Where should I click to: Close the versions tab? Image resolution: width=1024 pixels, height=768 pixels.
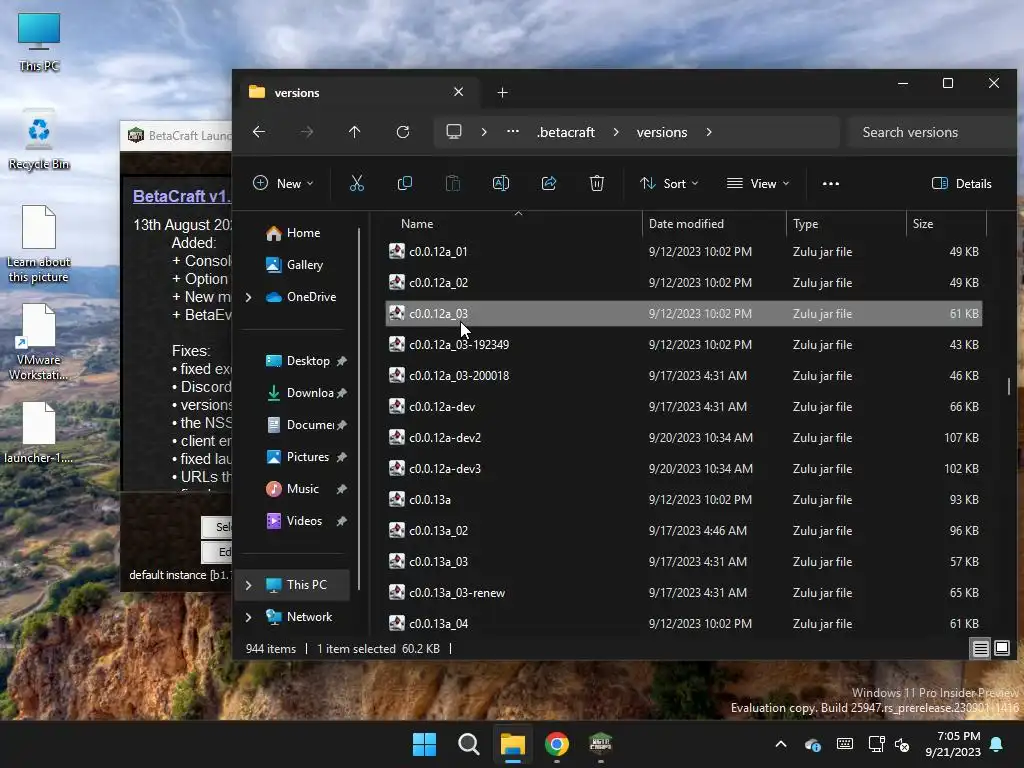[458, 92]
